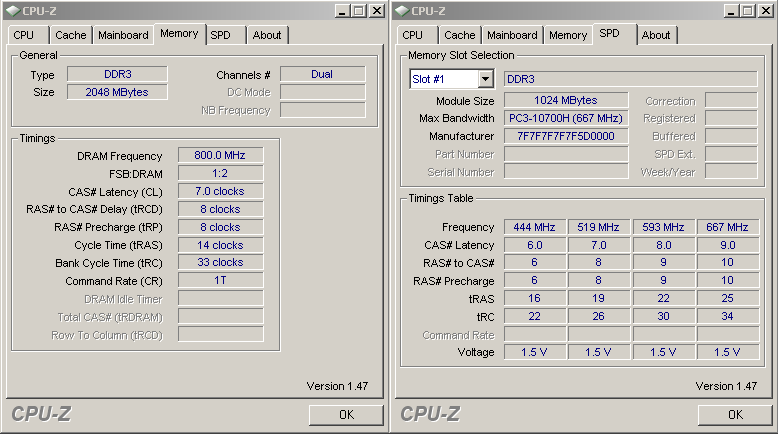This screenshot has width=778, height=434.
Task: Click the empty Part Number field
Action: coord(566,154)
